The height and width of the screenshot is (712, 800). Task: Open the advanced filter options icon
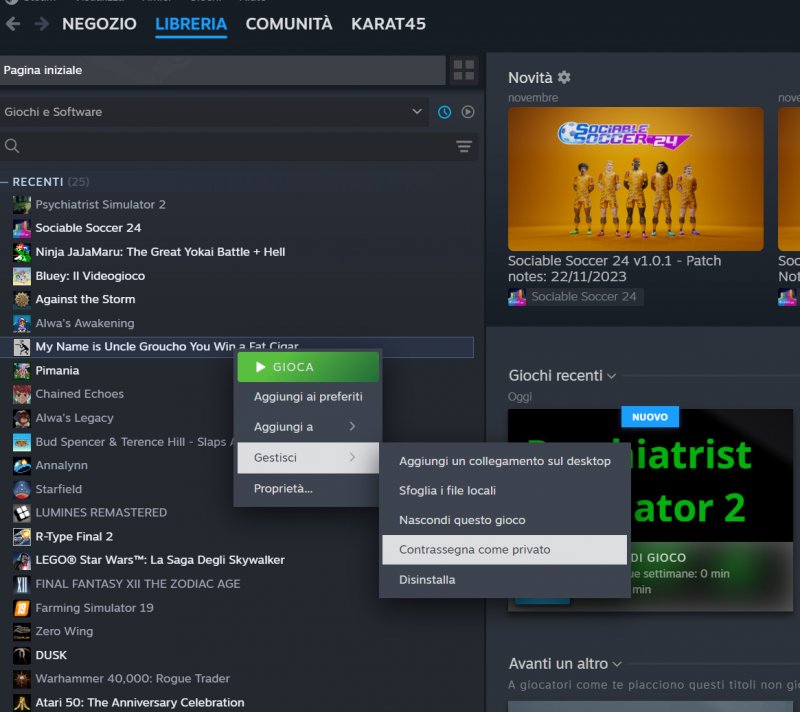click(x=463, y=146)
